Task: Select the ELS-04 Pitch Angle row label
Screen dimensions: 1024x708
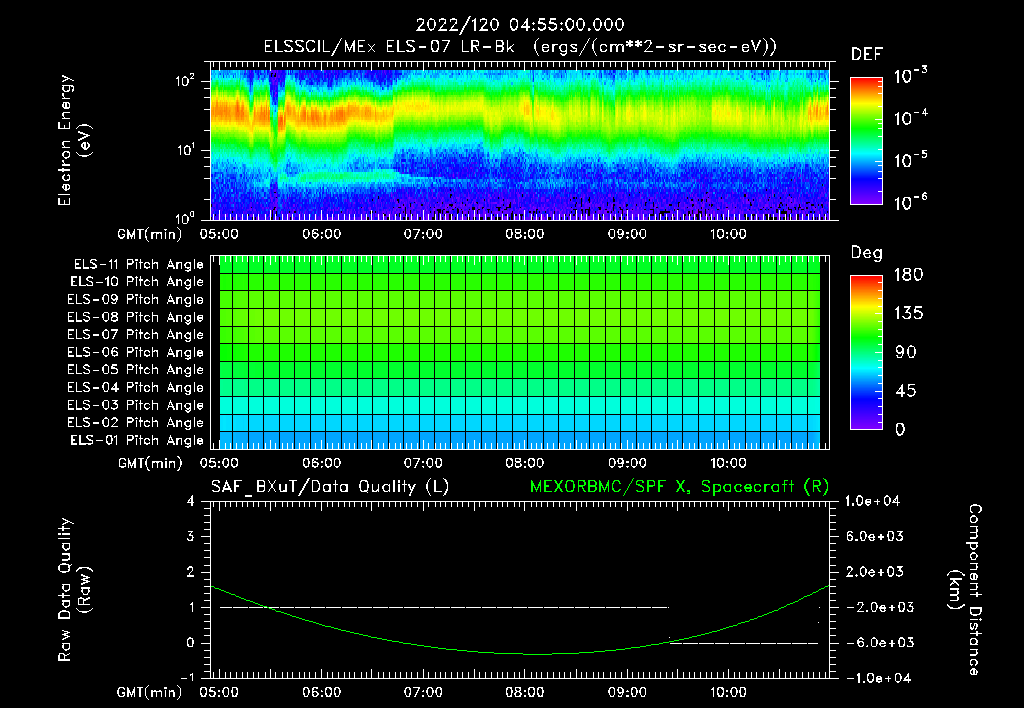Action: click(136, 387)
